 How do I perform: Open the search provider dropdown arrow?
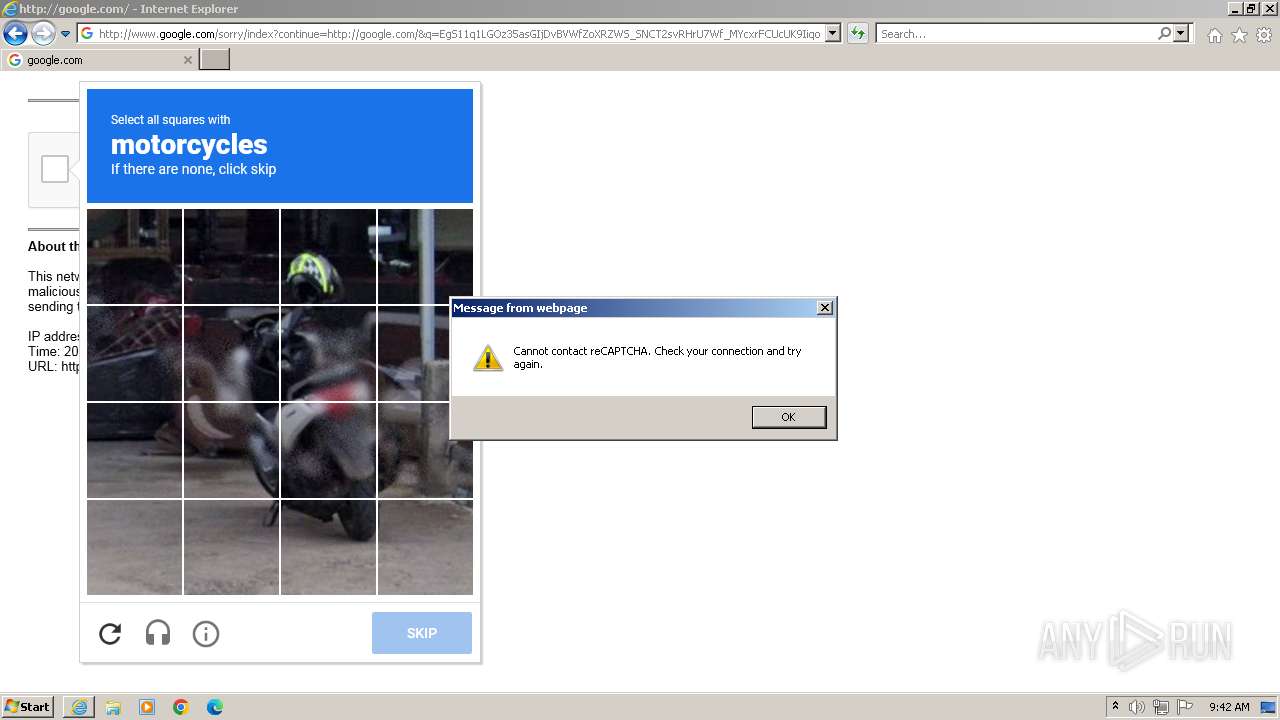pos(1181,34)
